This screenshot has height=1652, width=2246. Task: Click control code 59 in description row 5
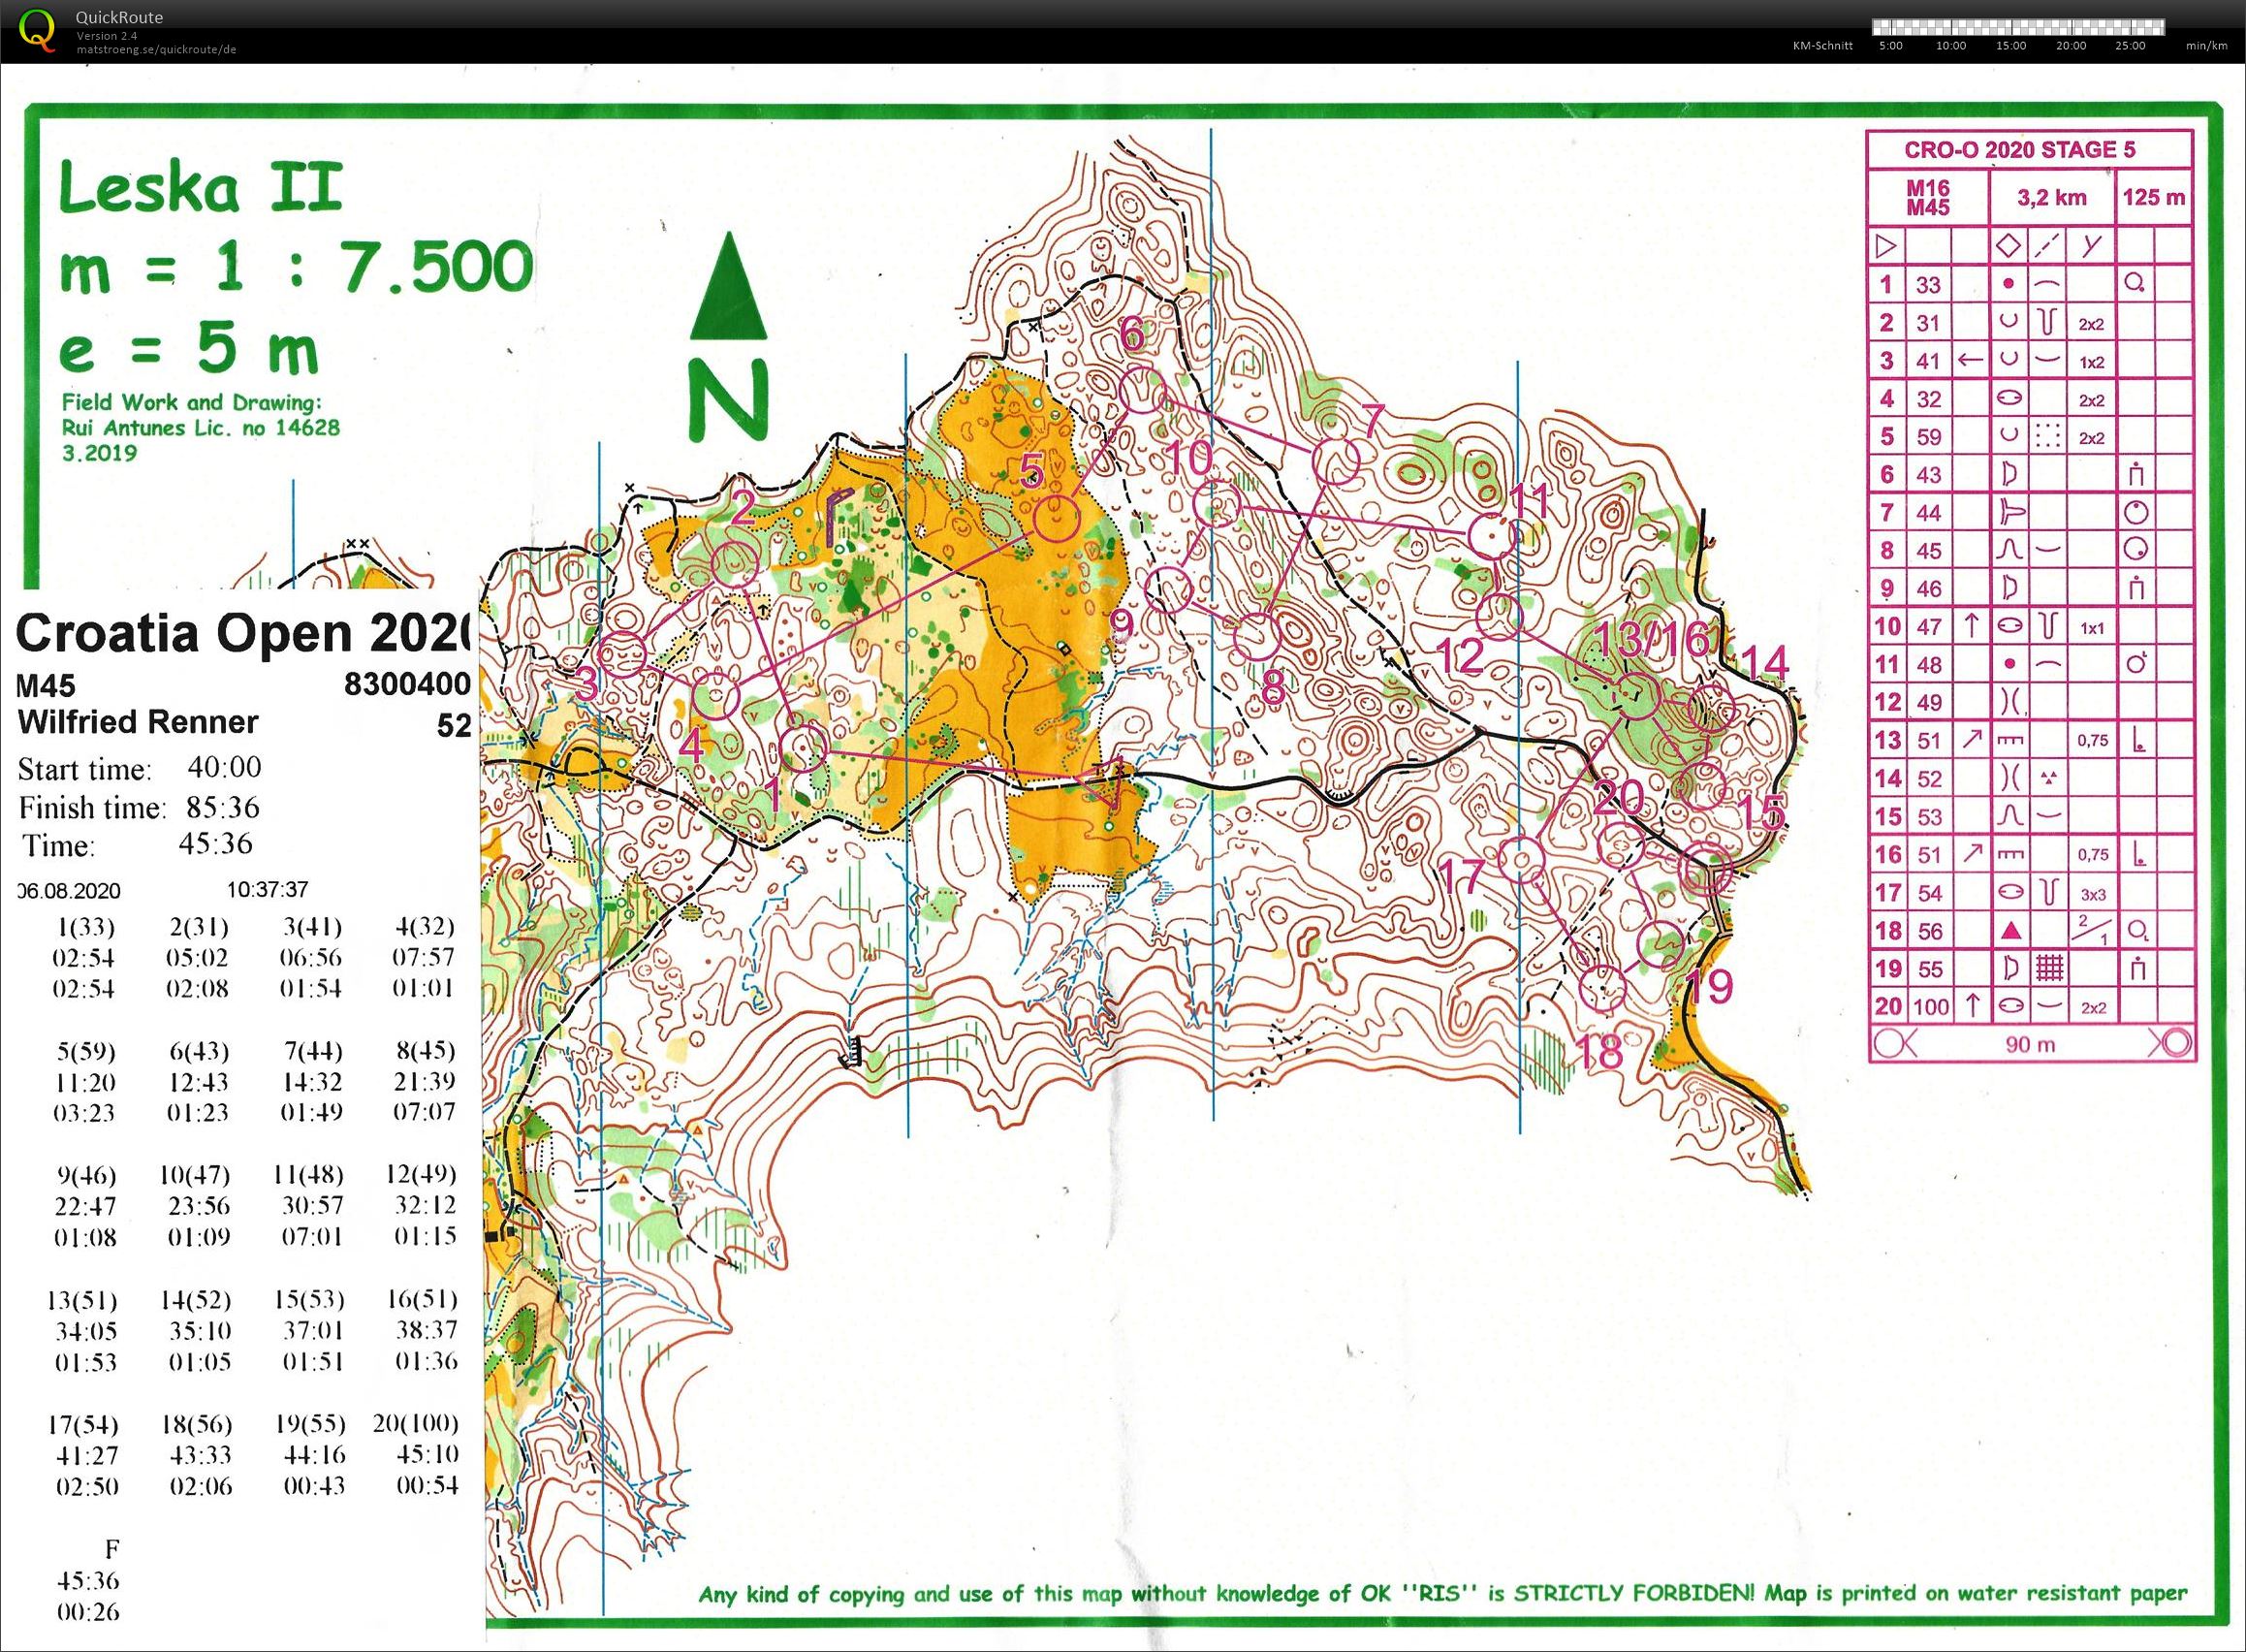(x=1928, y=437)
